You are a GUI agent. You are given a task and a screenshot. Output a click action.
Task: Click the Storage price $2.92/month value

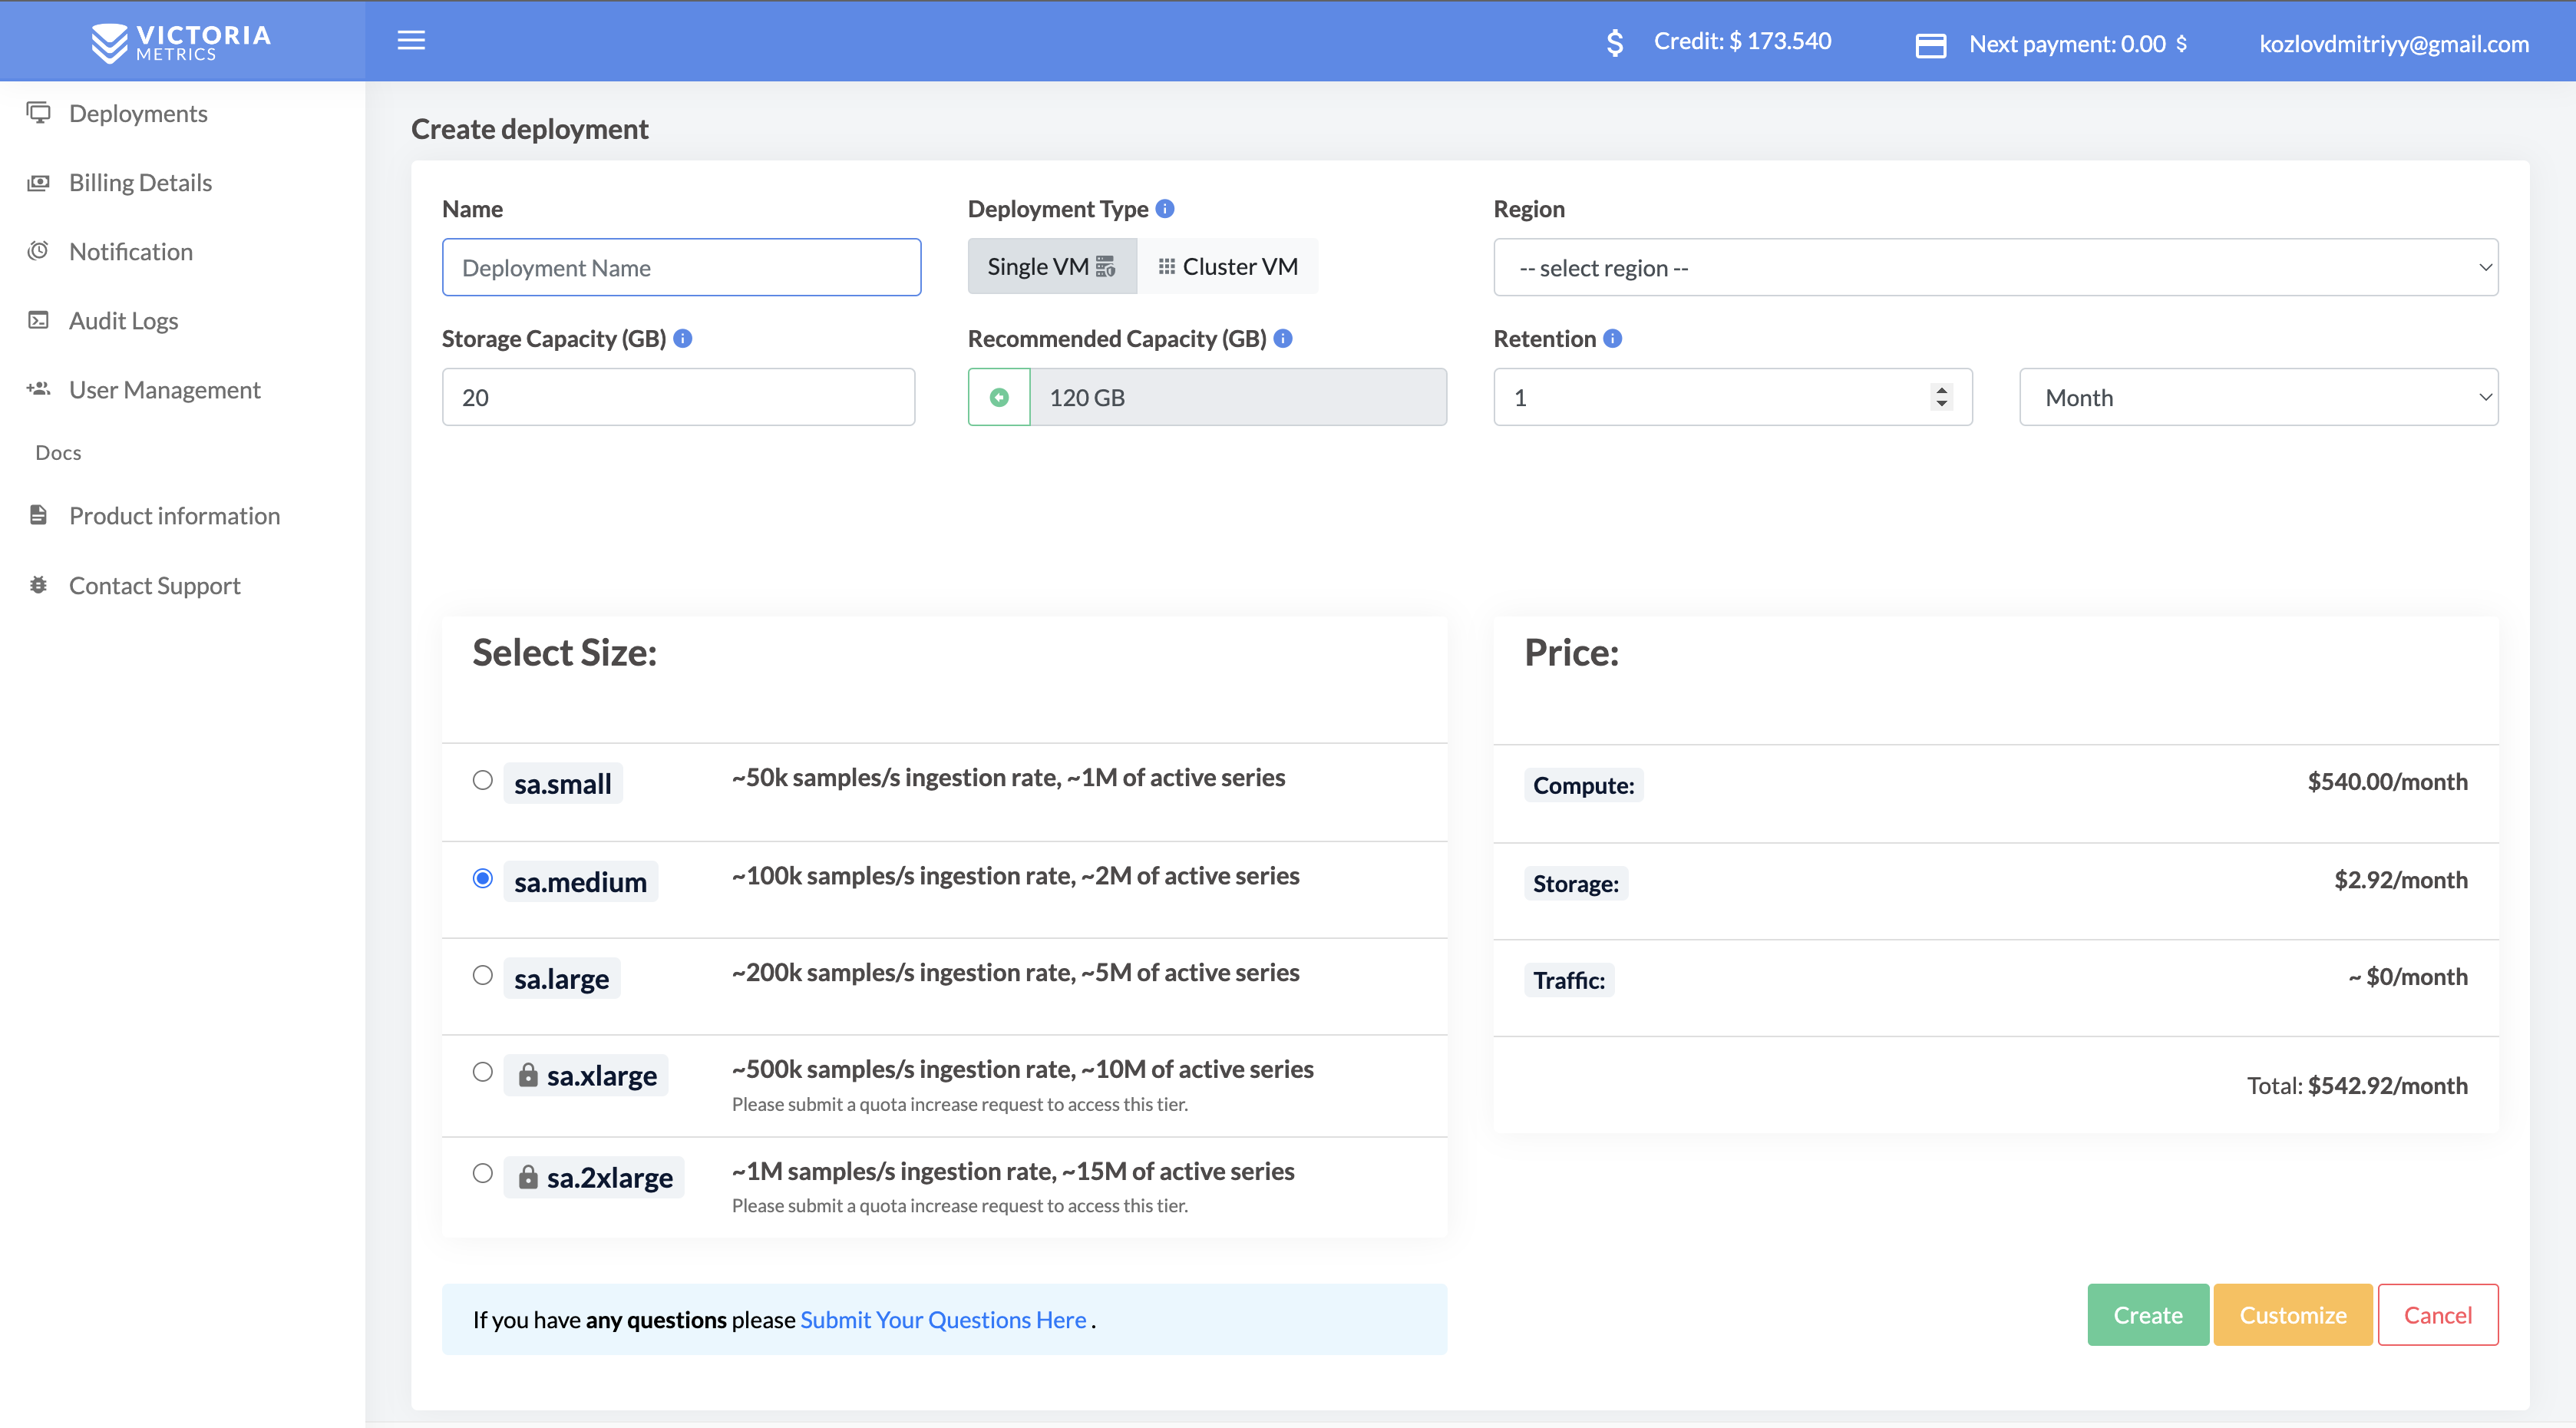point(2400,879)
